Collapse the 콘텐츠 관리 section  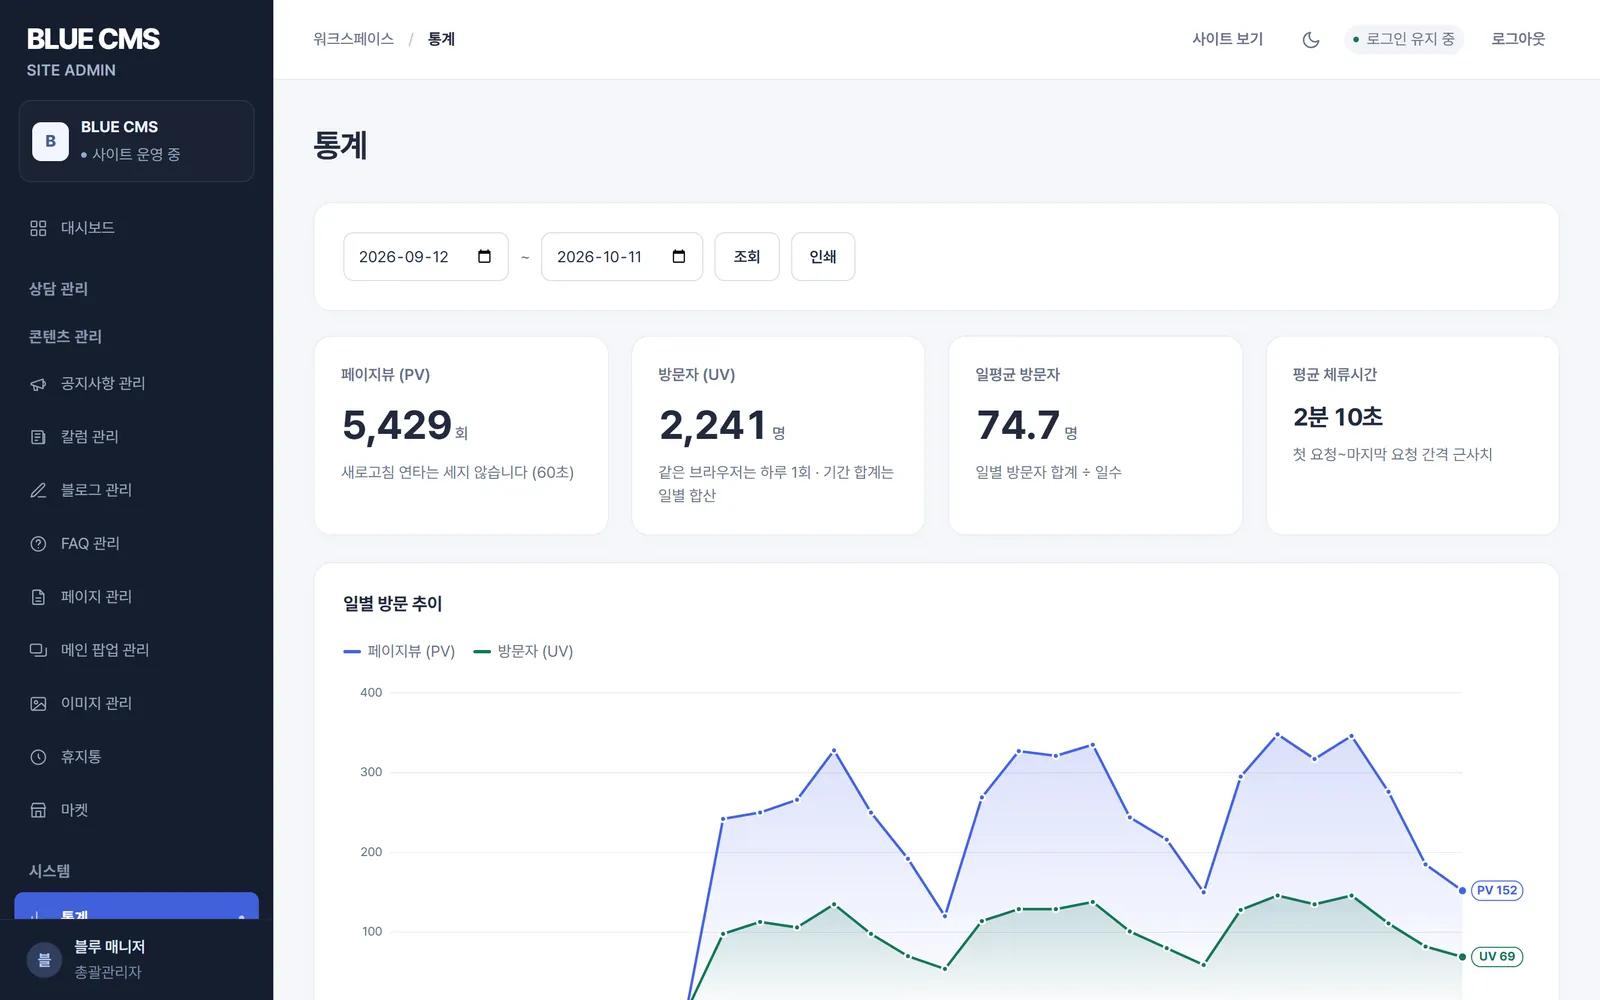pyautogui.click(x=65, y=337)
